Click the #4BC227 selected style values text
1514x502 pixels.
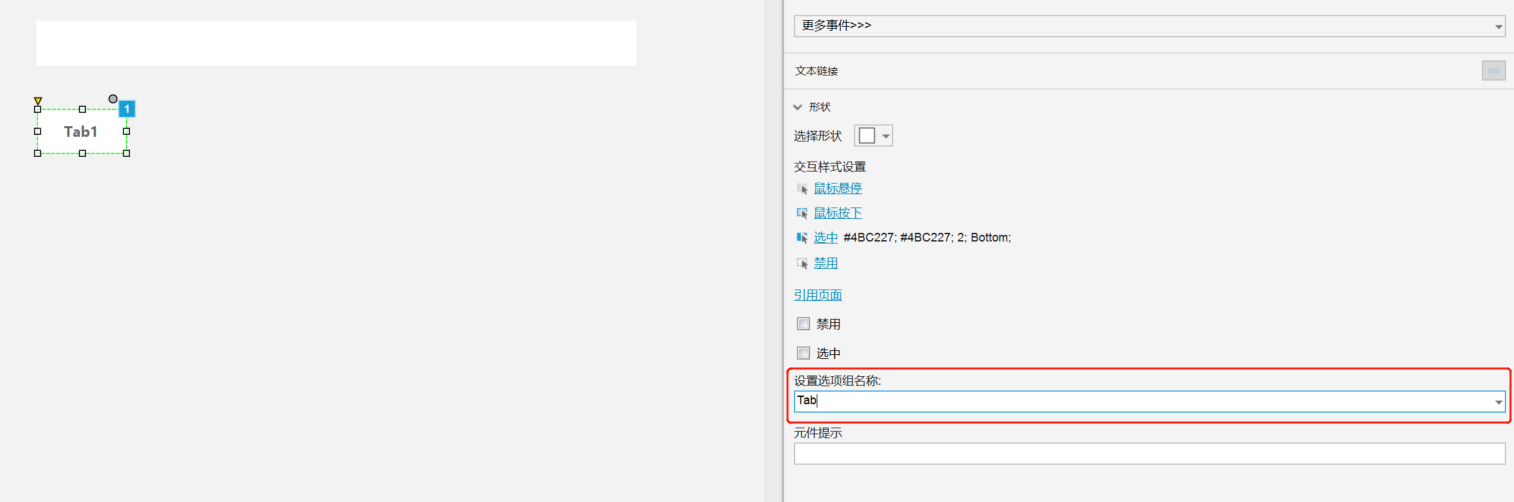point(928,238)
